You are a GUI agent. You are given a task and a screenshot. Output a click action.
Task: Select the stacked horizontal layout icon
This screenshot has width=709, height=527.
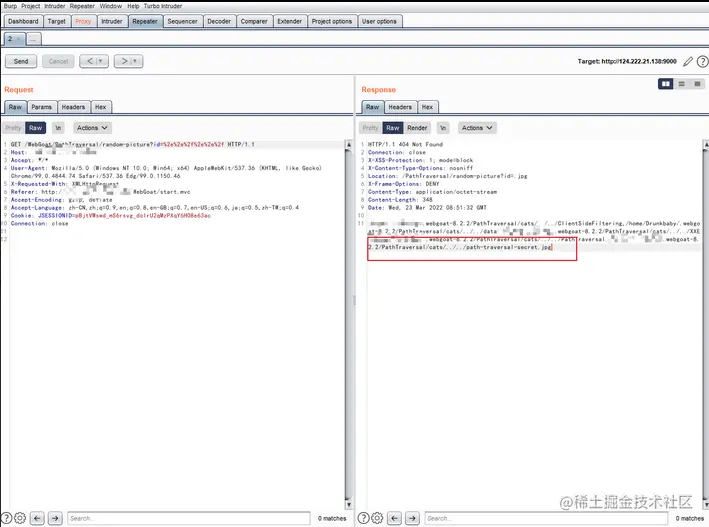tap(681, 84)
